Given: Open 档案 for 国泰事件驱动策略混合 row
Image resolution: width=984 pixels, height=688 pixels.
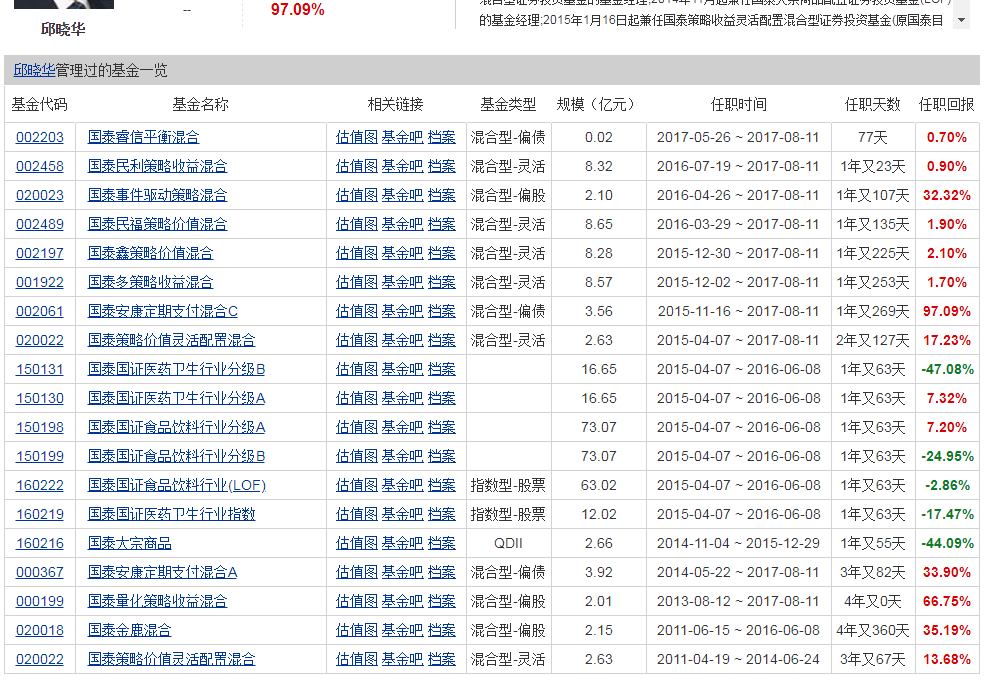Looking at the screenshot, I should (441, 195).
